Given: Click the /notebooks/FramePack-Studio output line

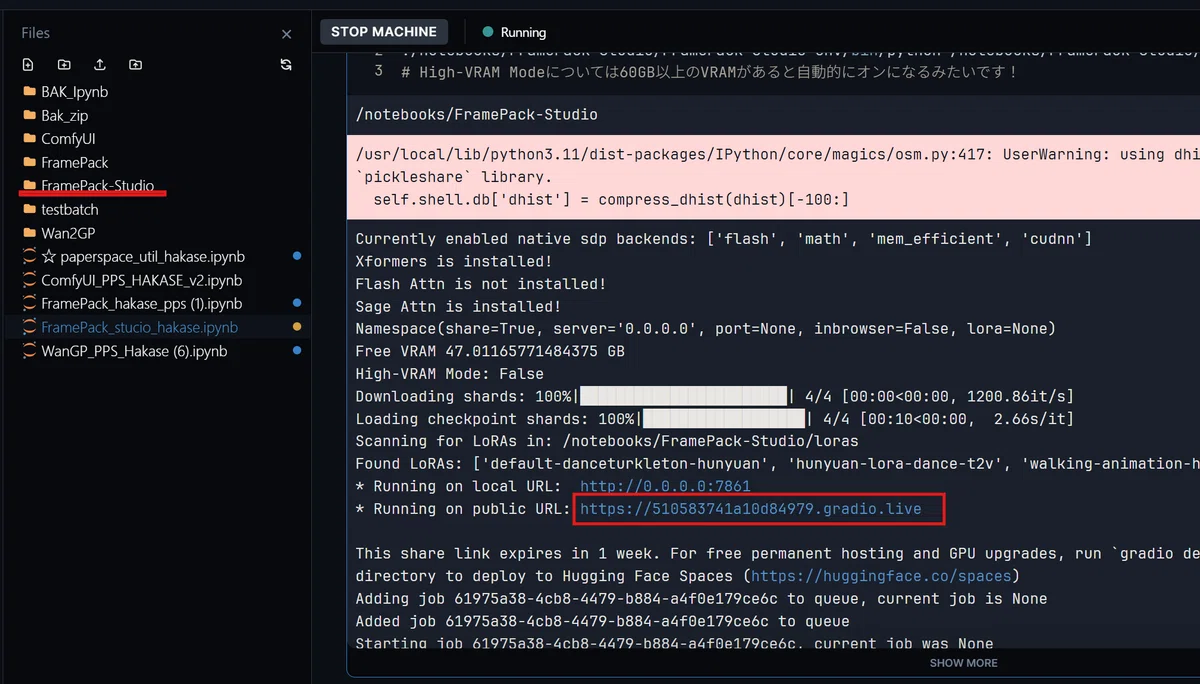Looking at the screenshot, I should pos(477,115).
